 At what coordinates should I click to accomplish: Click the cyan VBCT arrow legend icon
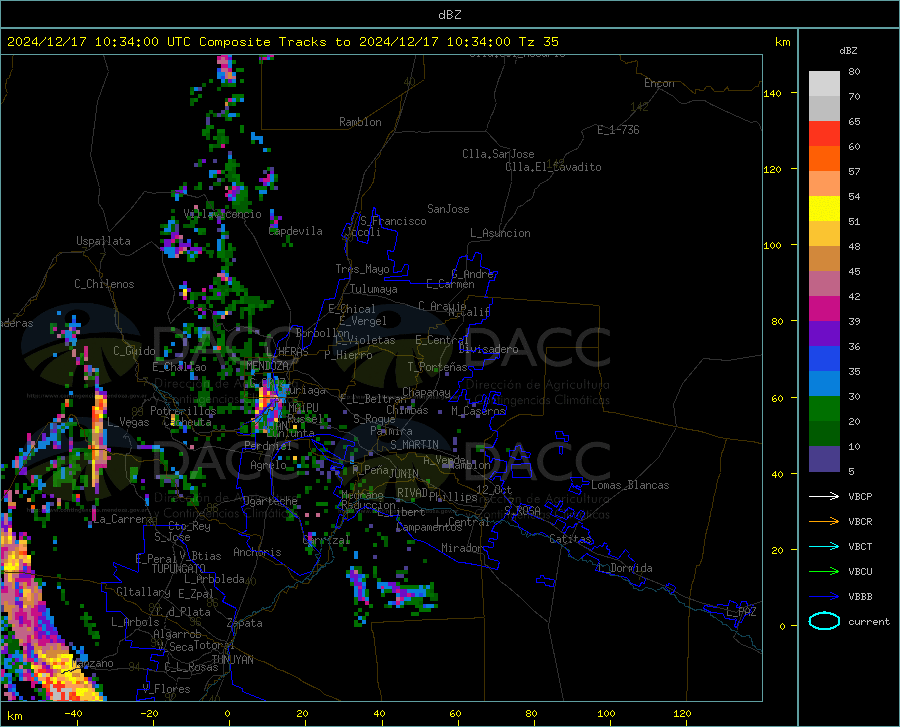pos(824,546)
